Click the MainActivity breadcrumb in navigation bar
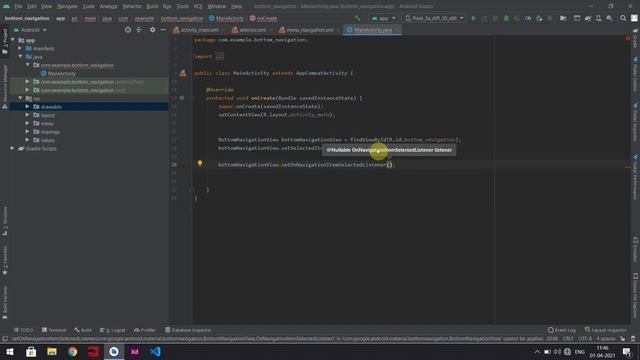 (226, 18)
